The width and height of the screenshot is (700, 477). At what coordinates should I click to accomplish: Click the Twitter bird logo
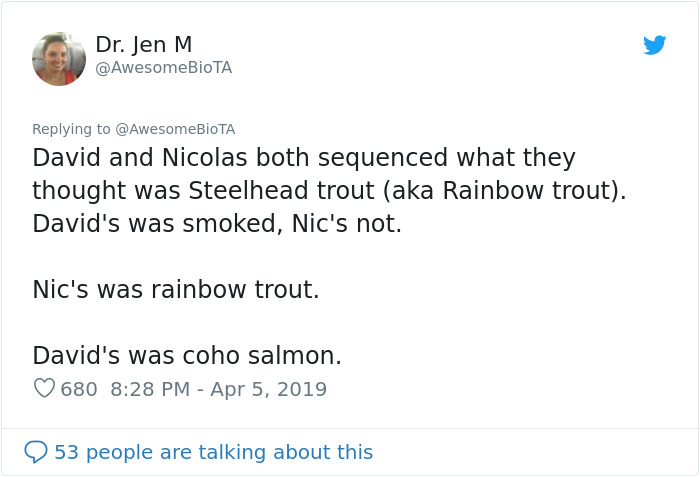coord(654,45)
